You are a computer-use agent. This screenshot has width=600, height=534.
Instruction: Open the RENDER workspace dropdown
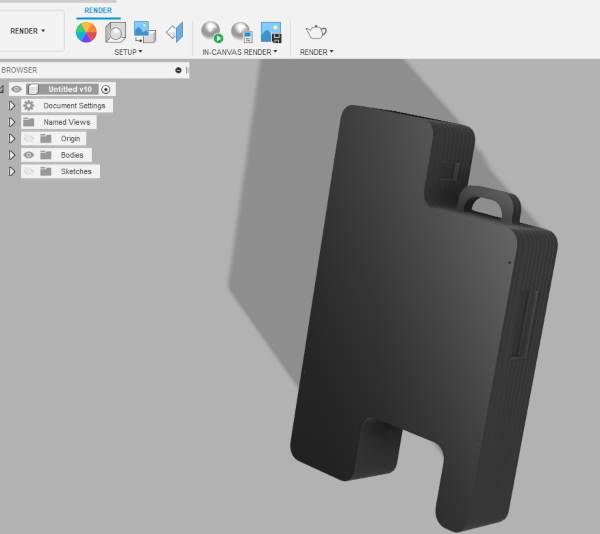pos(28,31)
